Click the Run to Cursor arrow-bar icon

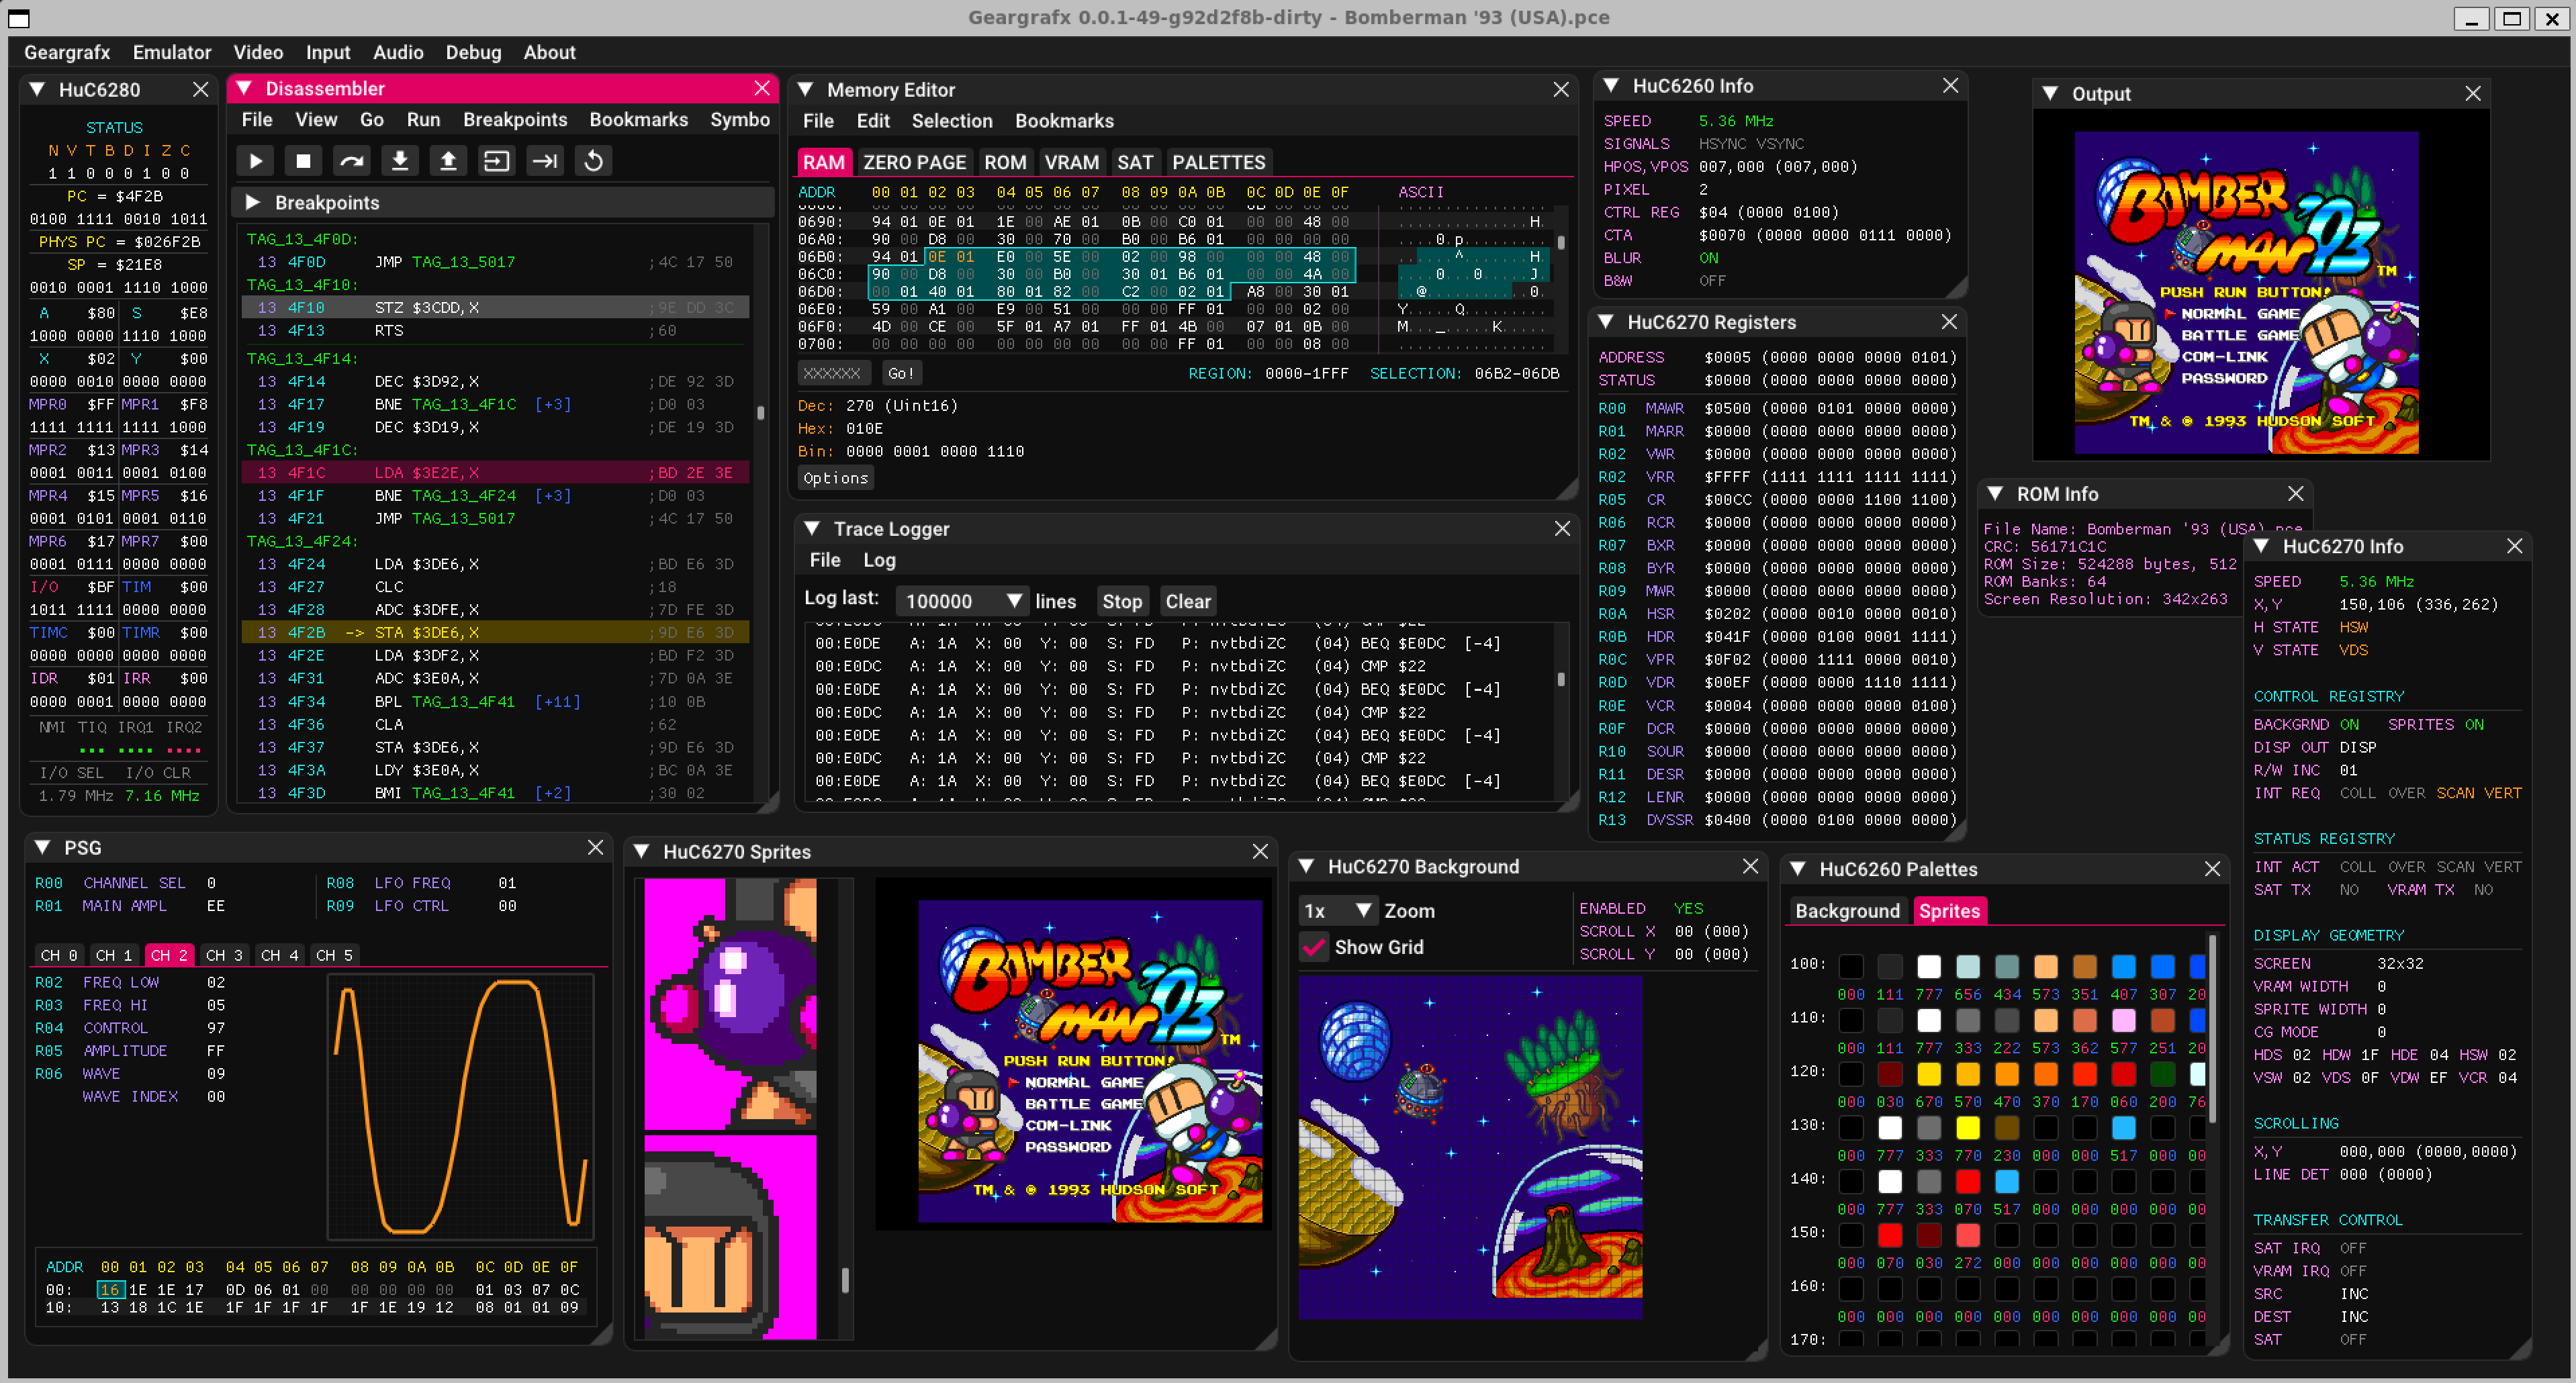[x=545, y=161]
